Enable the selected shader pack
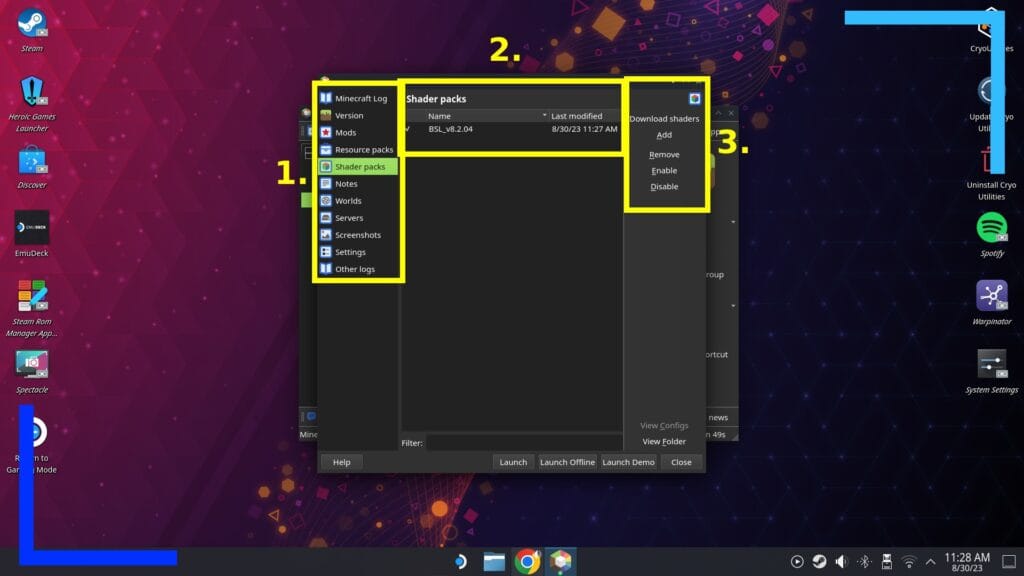Image resolution: width=1024 pixels, height=576 pixels. [x=664, y=171]
